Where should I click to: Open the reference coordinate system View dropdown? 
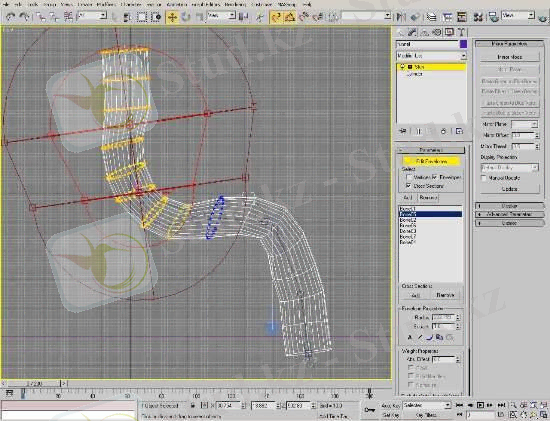point(221,16)
